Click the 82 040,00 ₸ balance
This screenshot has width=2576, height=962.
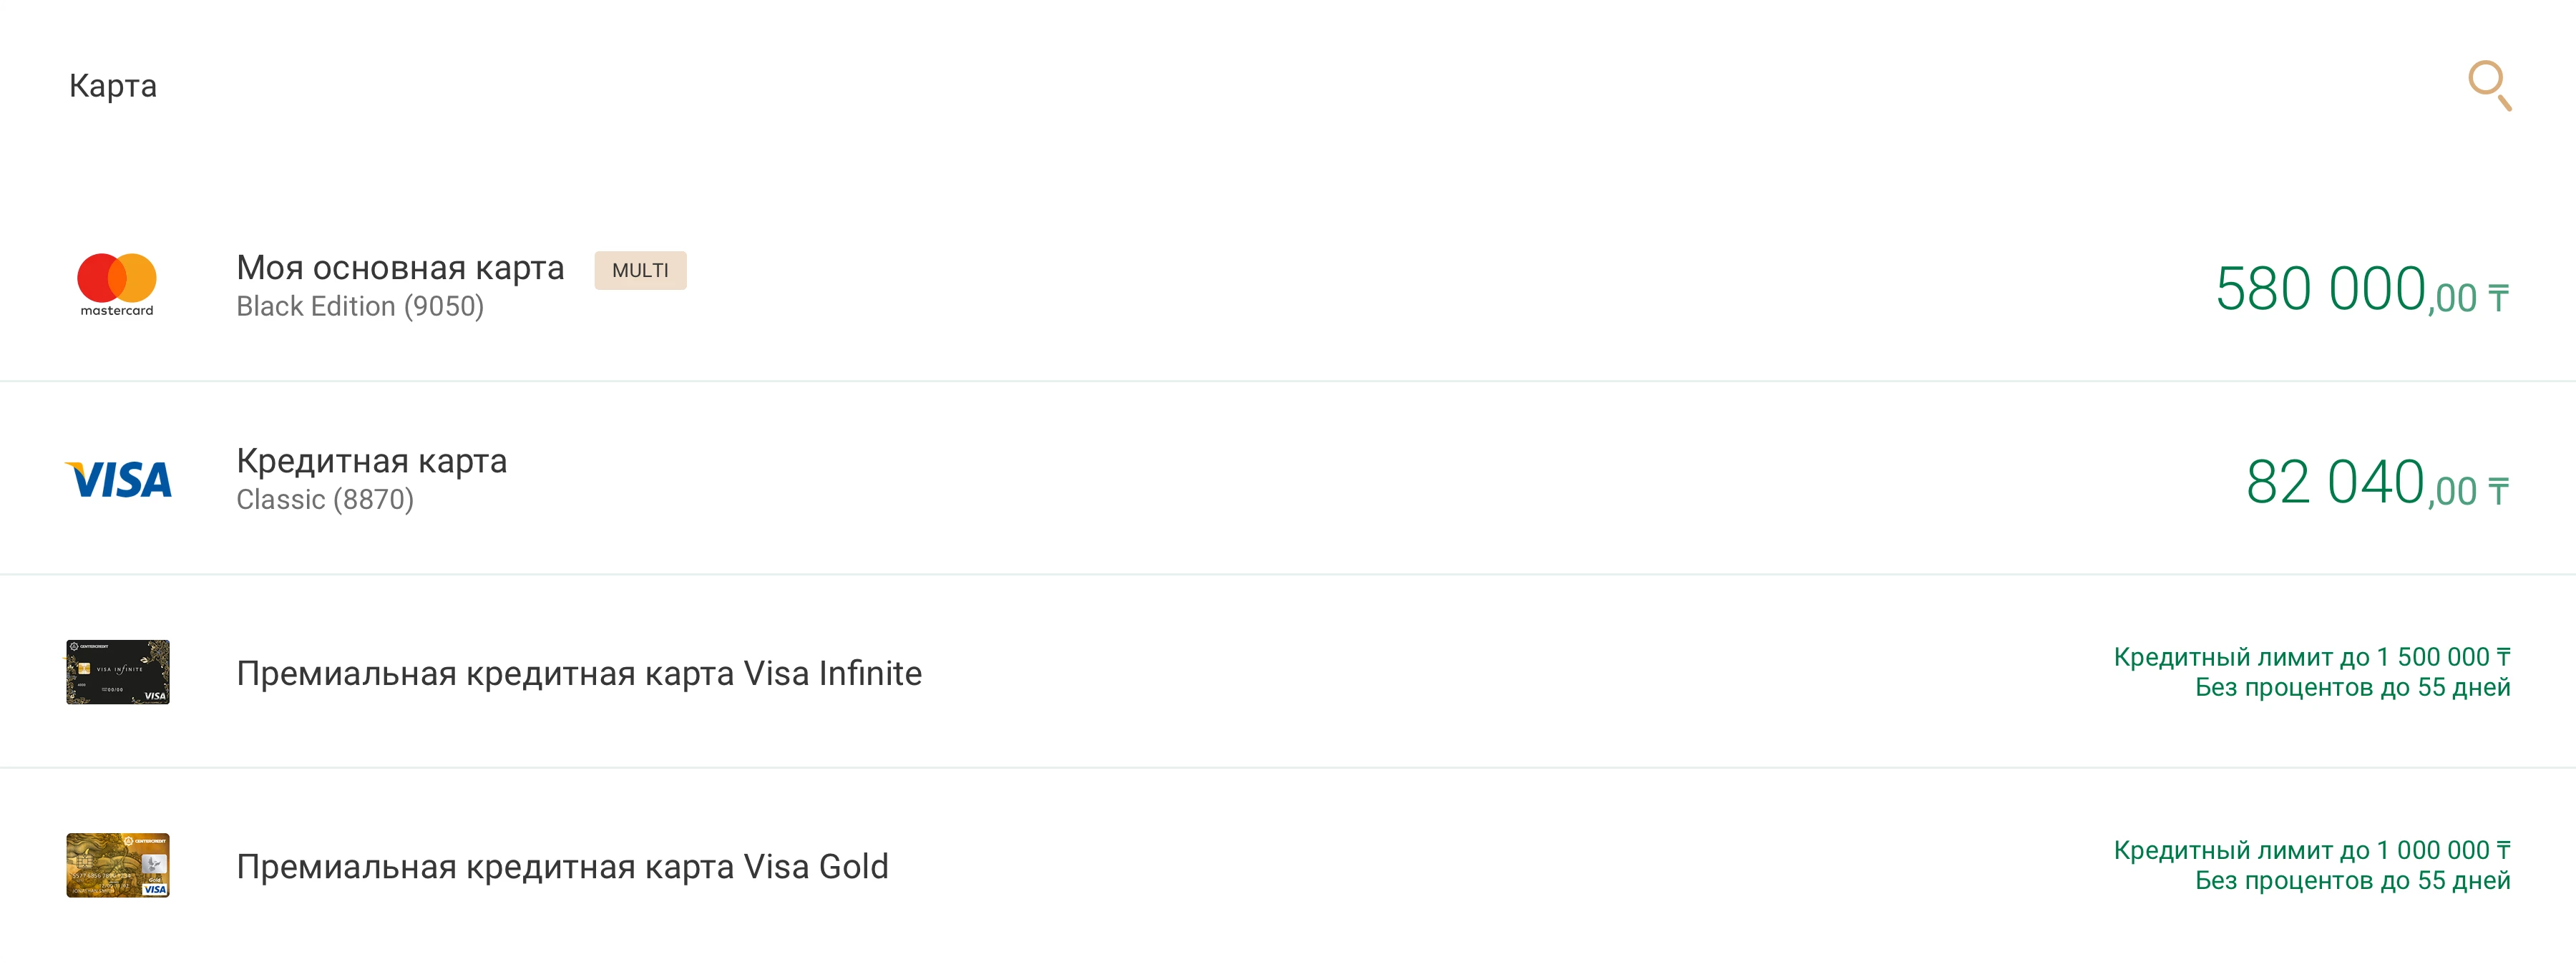click(2376, 483)
